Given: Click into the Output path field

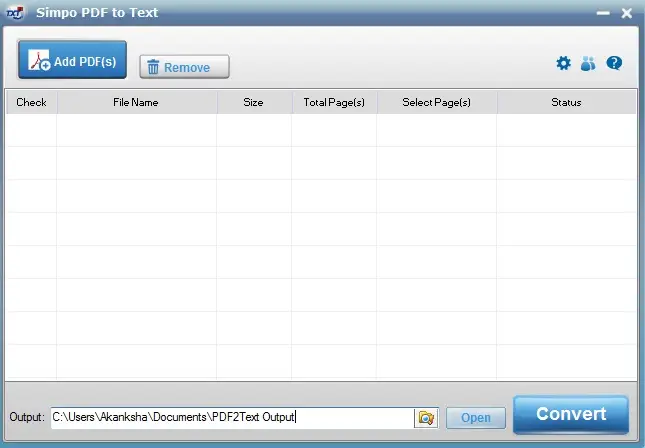Looking at the screenshot, I should (x=232, y=418).
